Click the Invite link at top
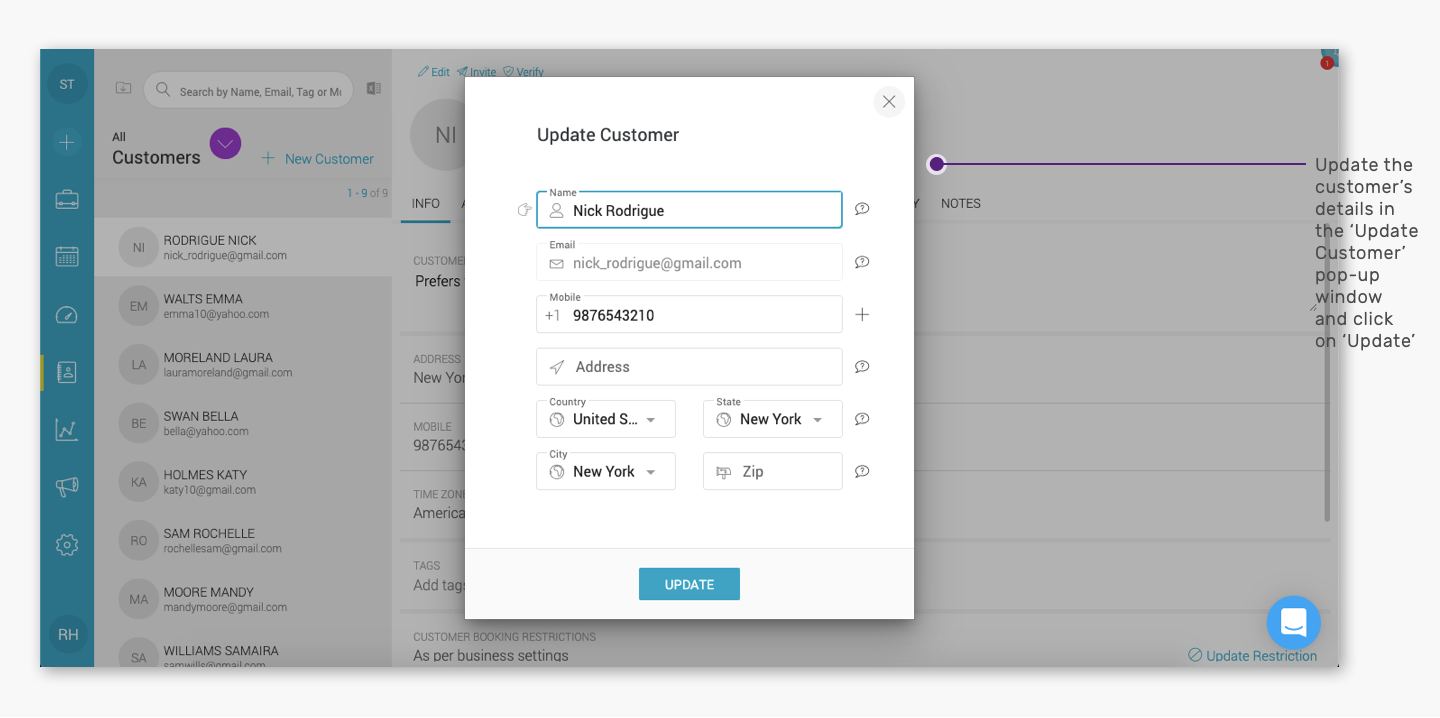Screen dimensions: 1440x718 pos(477,72)
